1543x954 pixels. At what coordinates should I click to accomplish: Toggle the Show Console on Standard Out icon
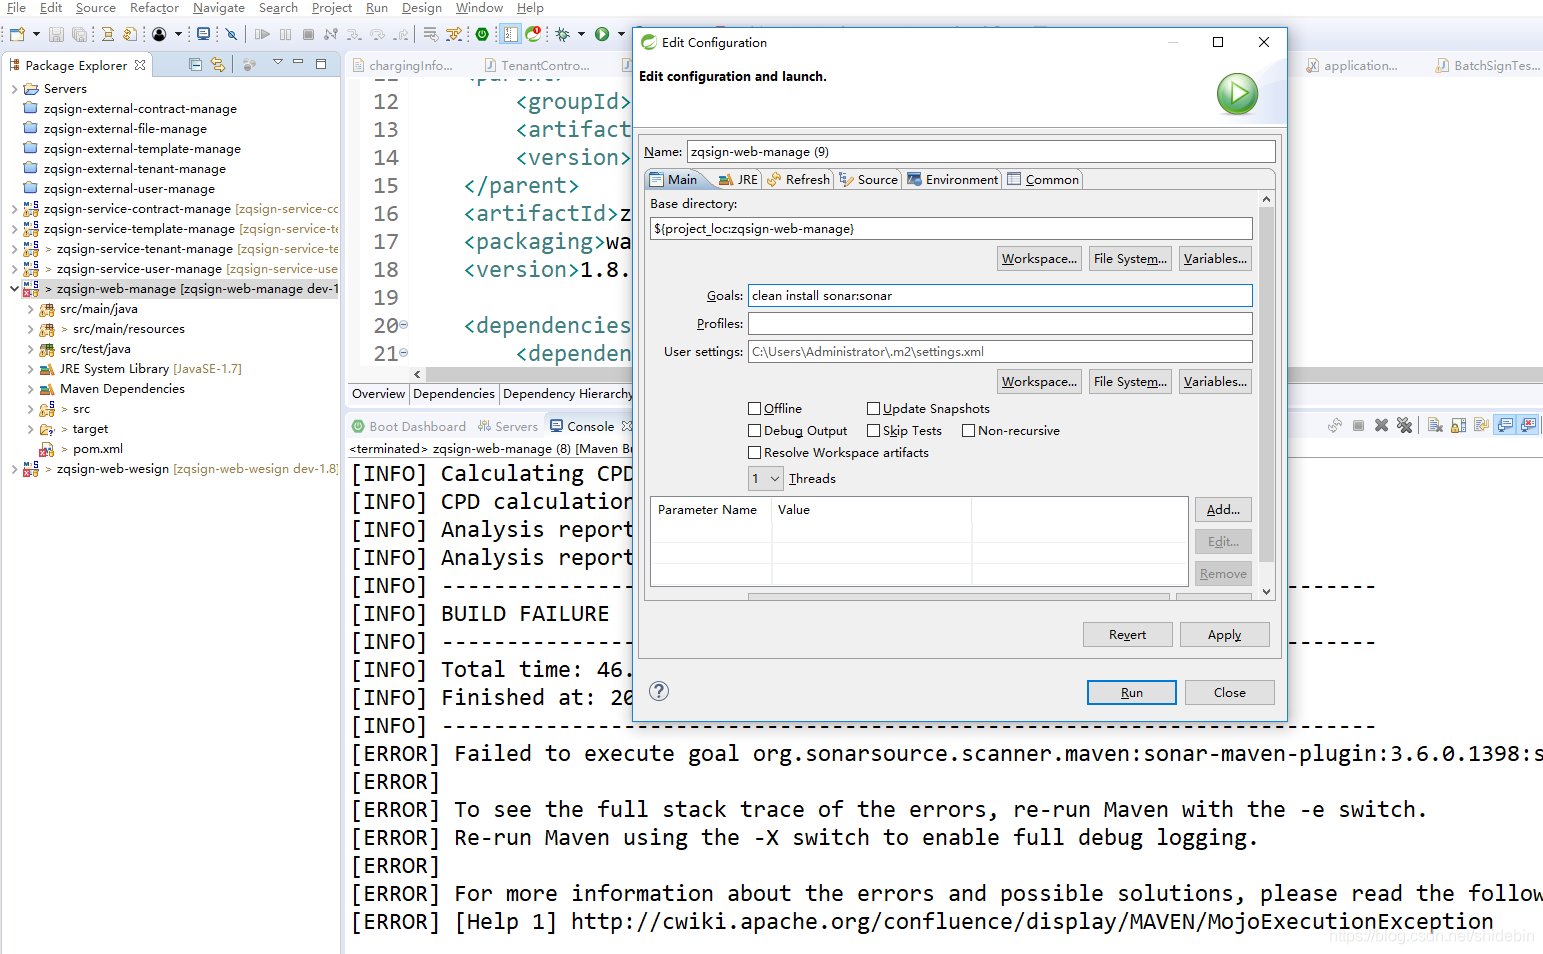pos(1505,425)
